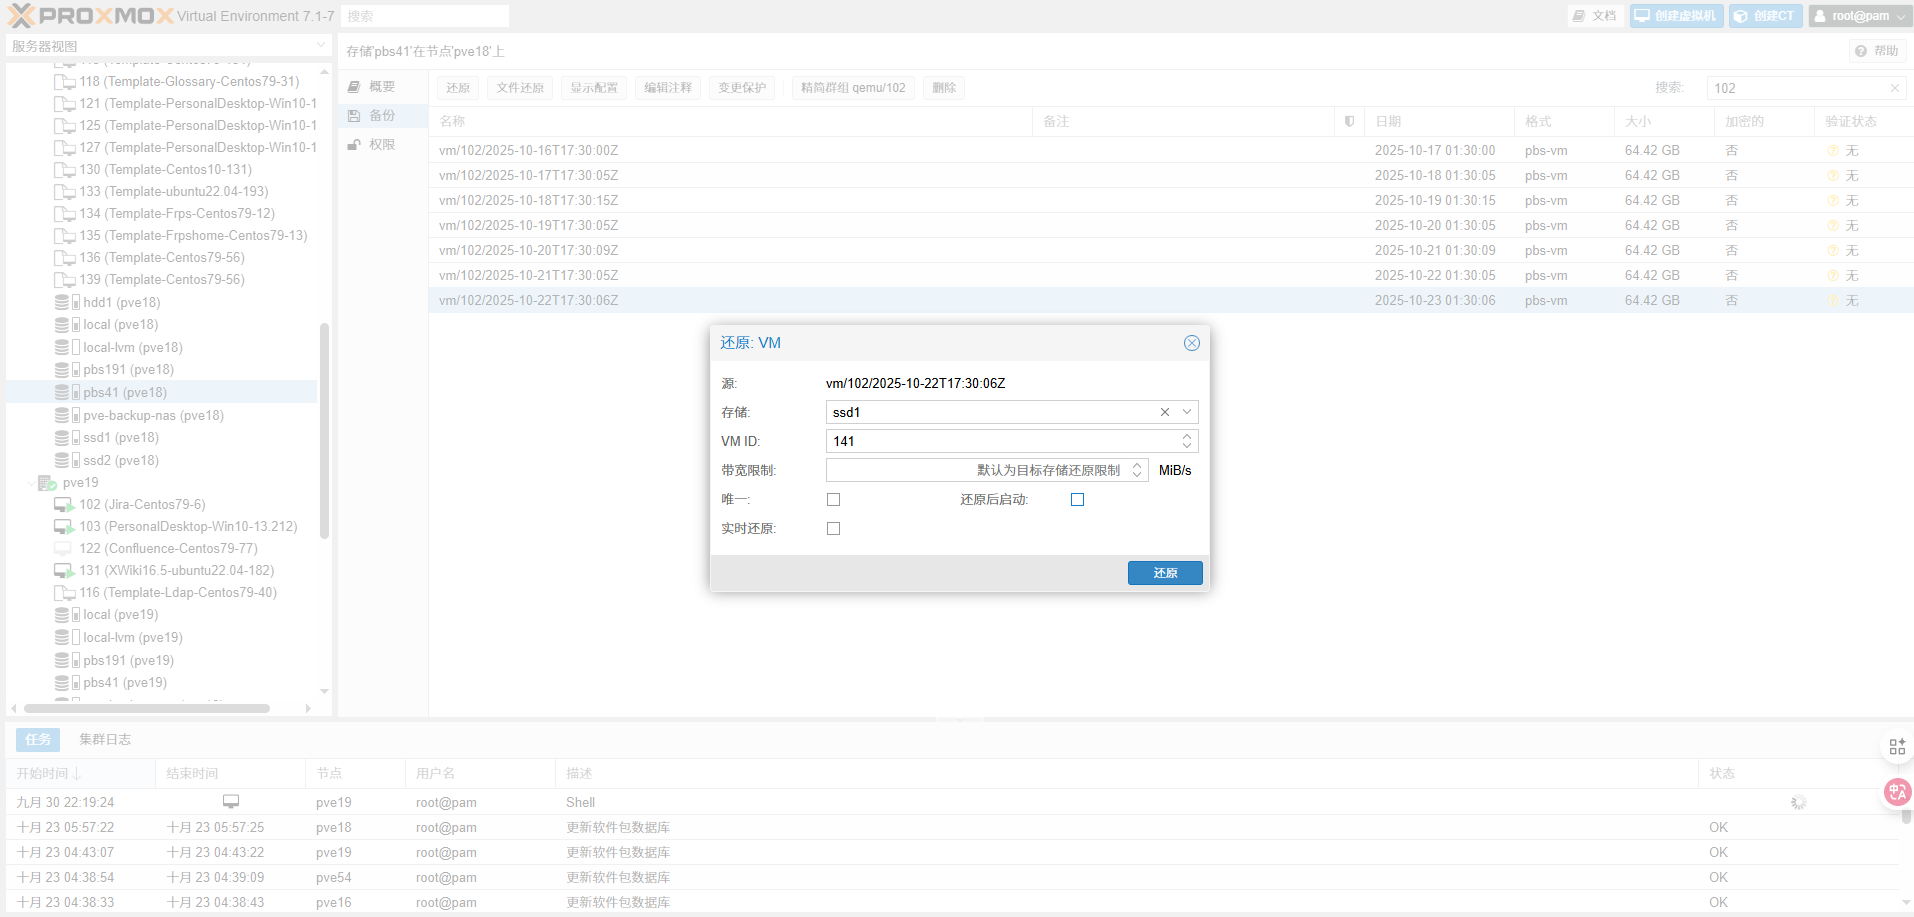
Task: Open the root@pam user menu
Action: (1860, 16)
